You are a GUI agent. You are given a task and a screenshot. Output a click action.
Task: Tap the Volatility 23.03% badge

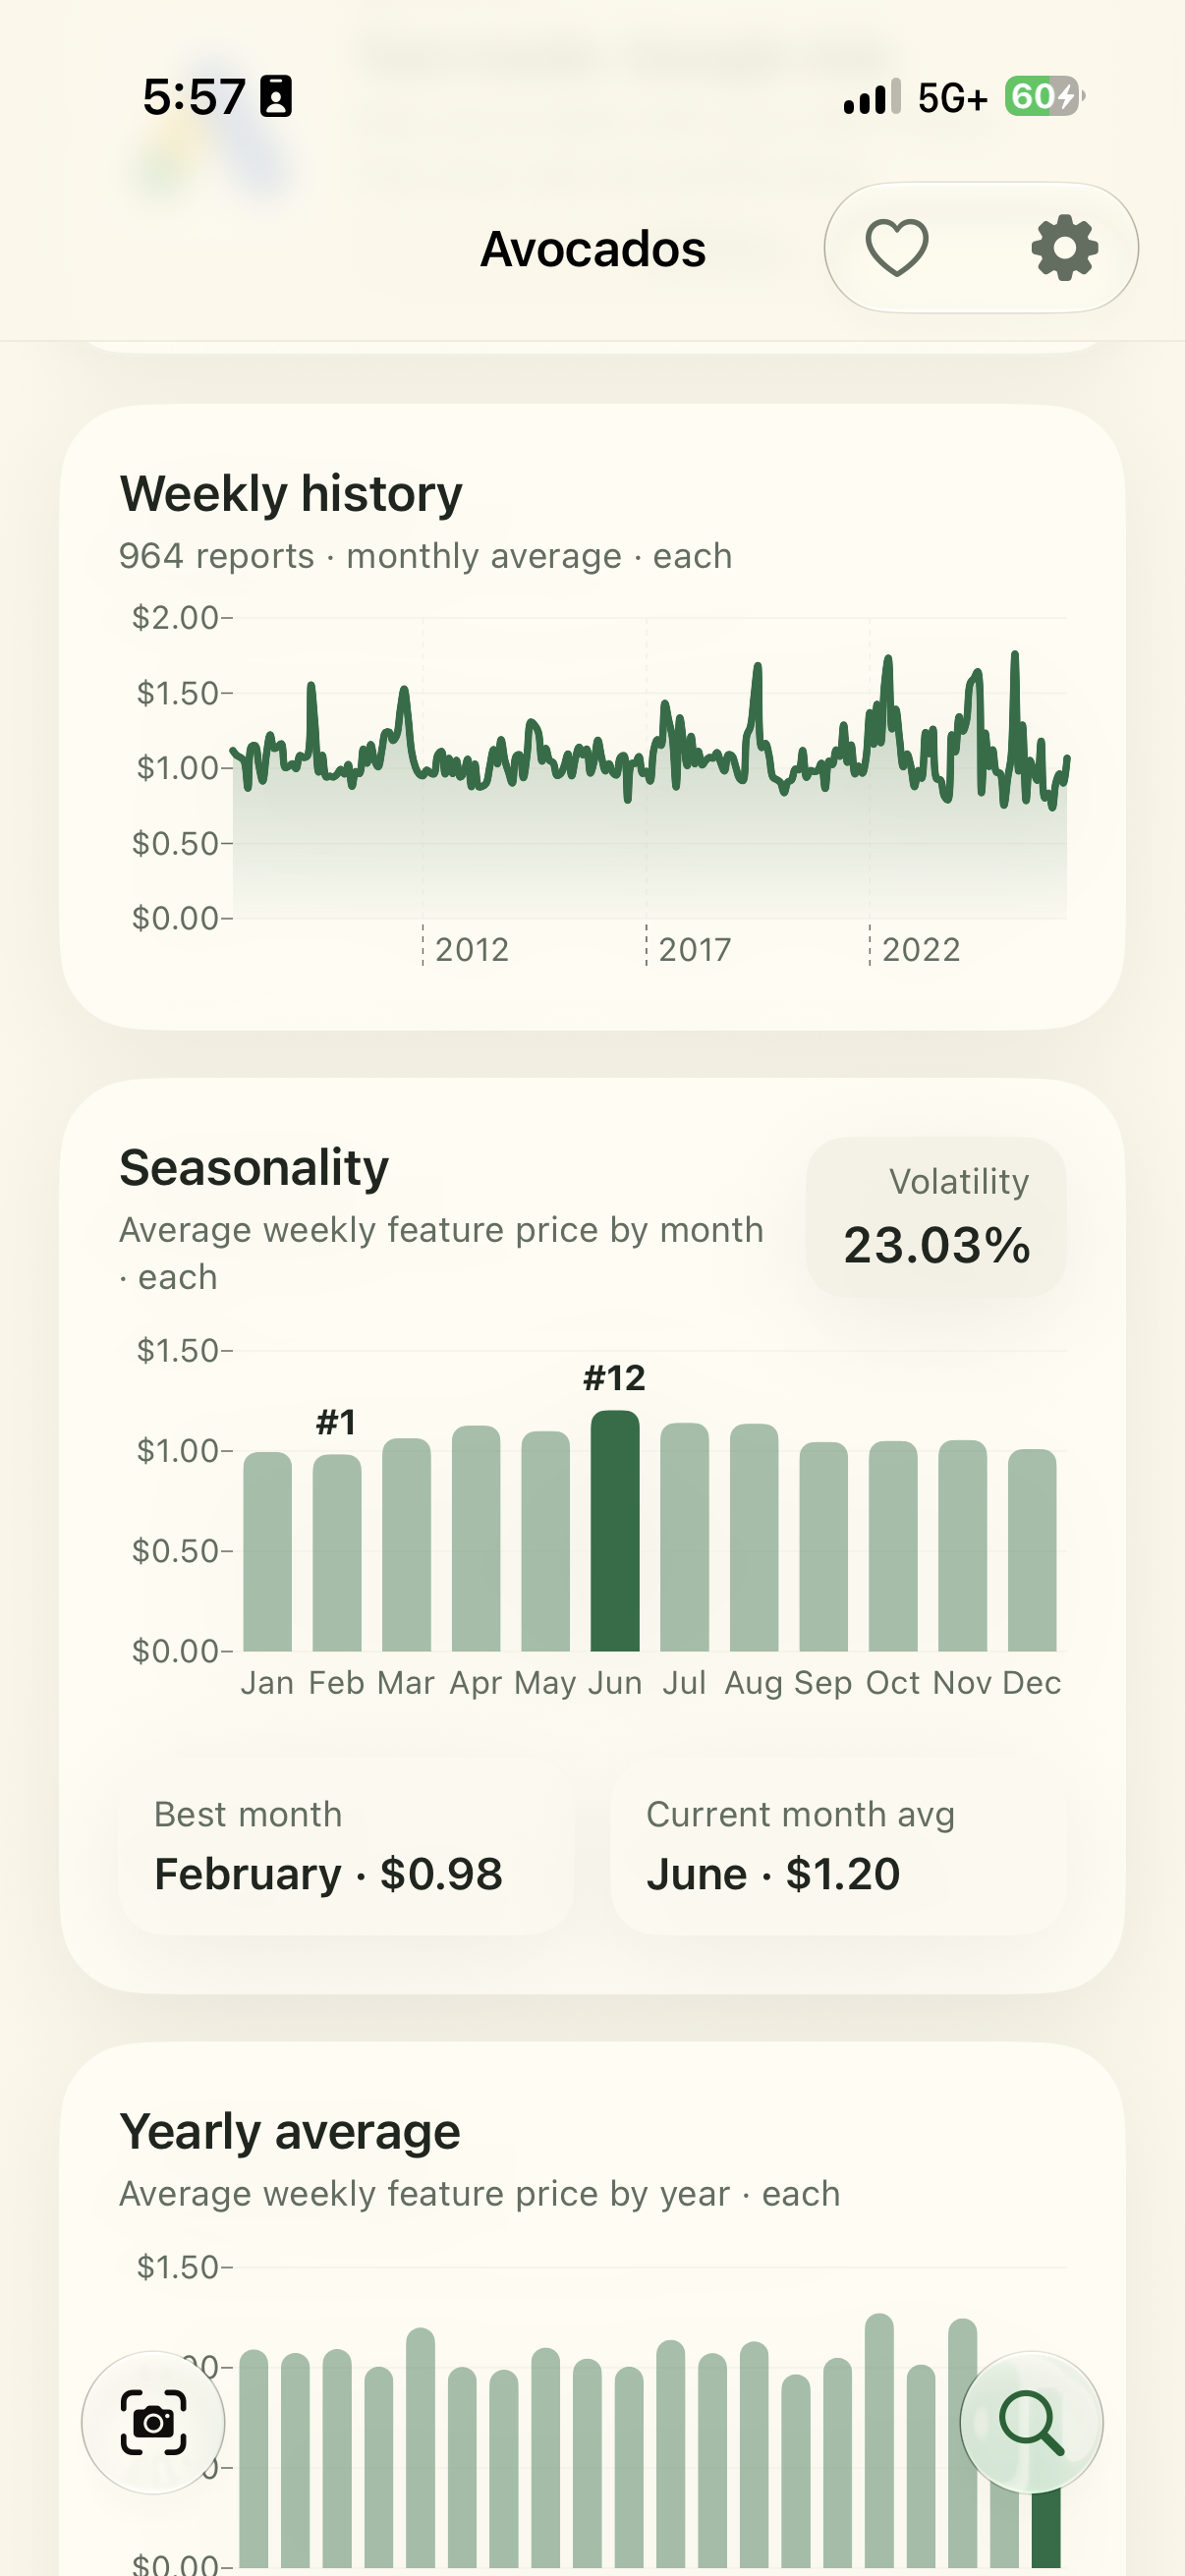[936, 1217]
